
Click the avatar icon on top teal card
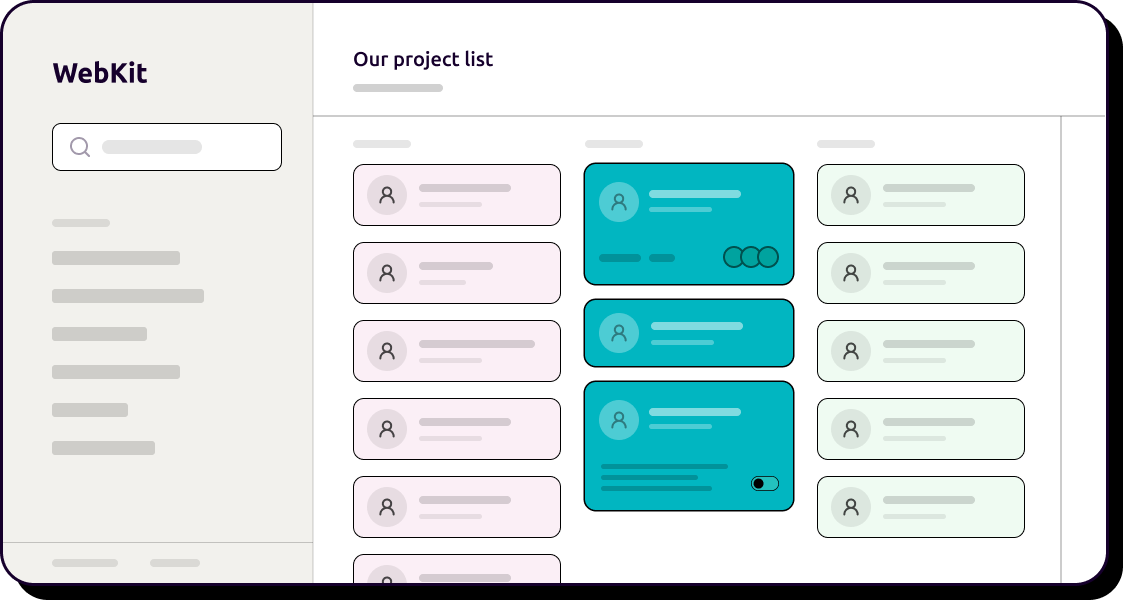click(x=619, y=202)
